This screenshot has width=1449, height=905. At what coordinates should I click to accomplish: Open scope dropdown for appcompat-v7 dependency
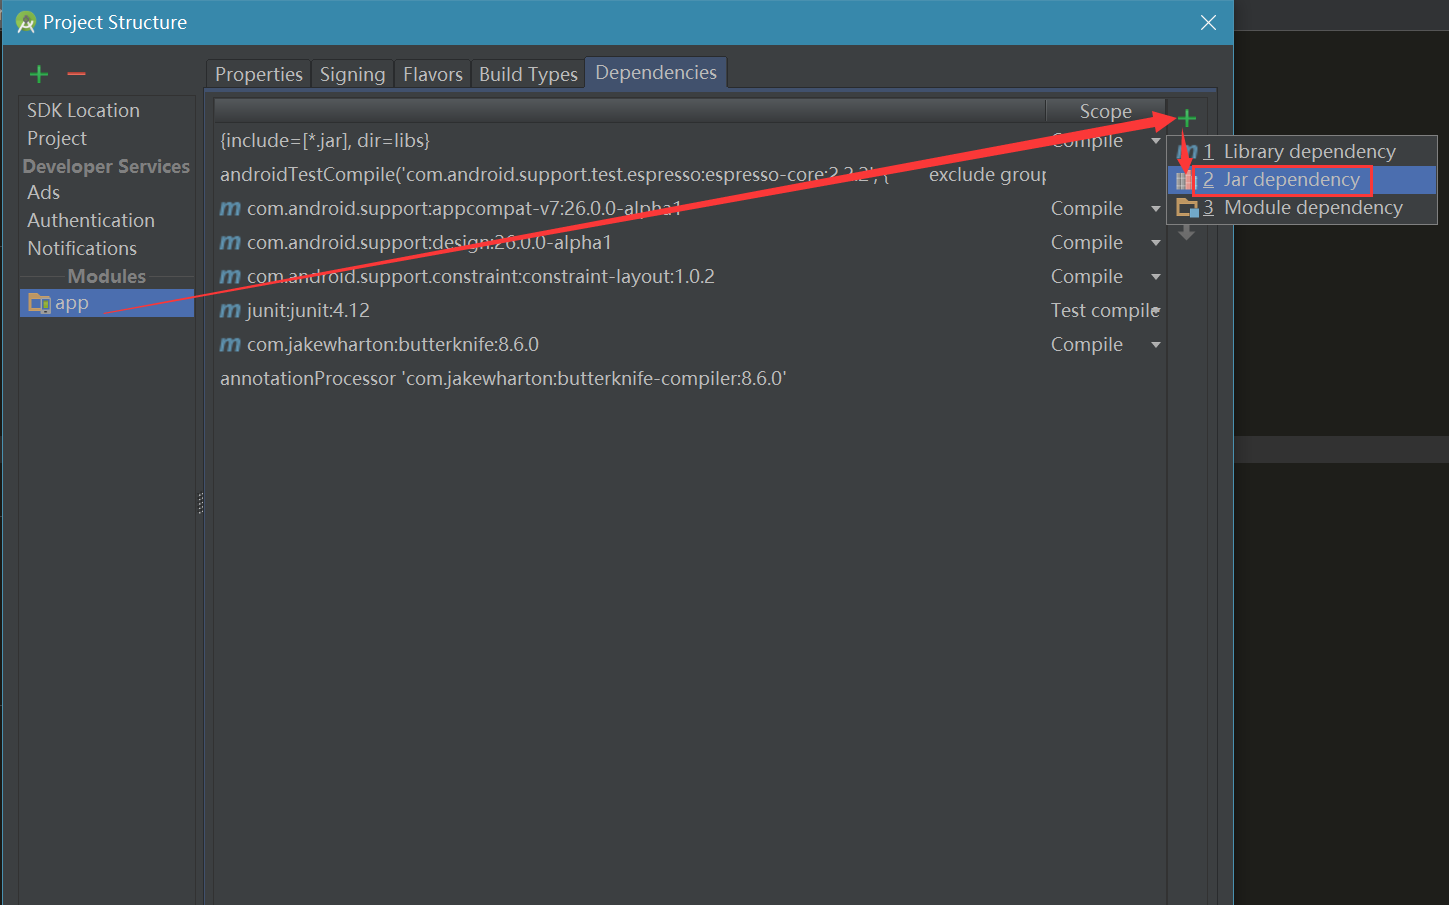1156,209
